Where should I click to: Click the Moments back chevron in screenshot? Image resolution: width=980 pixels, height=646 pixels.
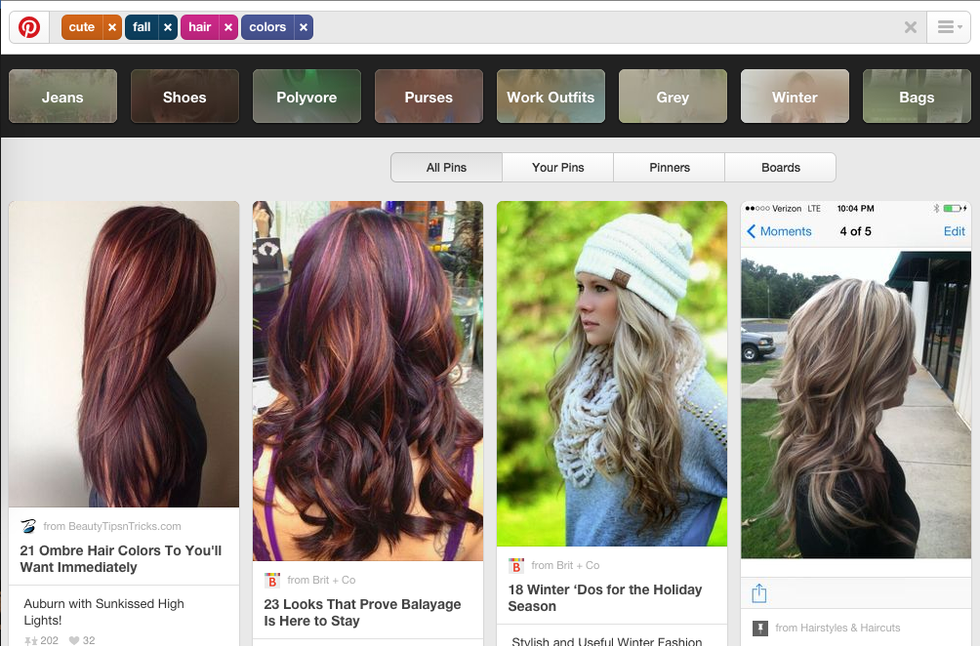pos(753,231)
